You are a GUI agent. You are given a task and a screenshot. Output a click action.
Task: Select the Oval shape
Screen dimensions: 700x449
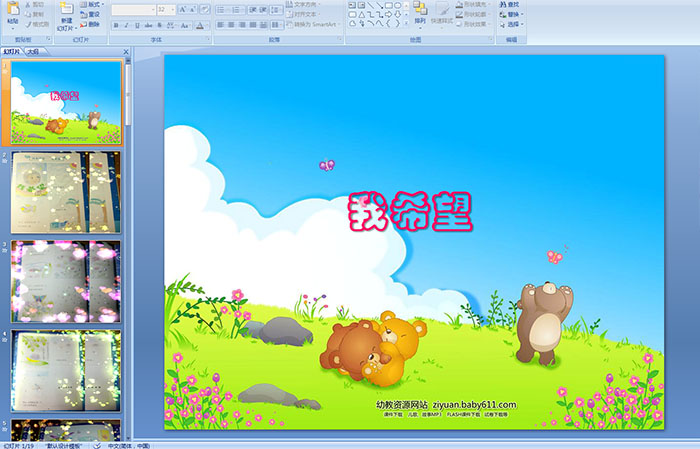[397, 5]
